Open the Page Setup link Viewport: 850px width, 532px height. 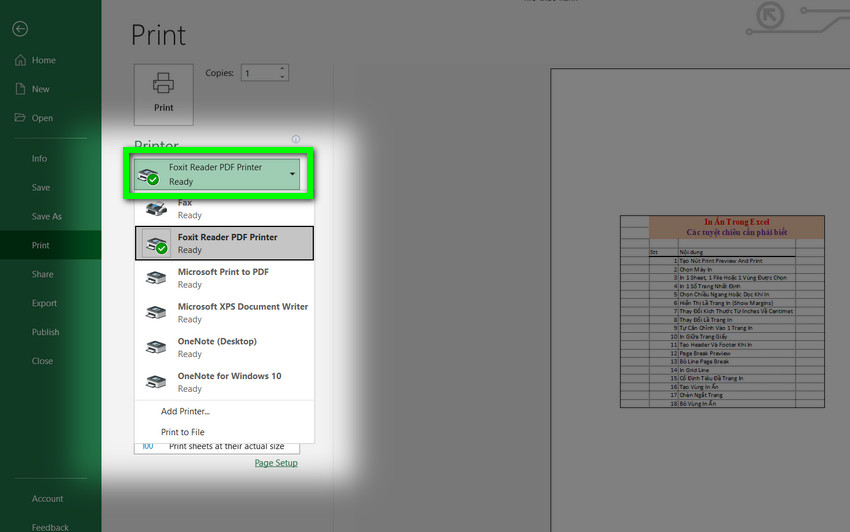pos(276,463)
